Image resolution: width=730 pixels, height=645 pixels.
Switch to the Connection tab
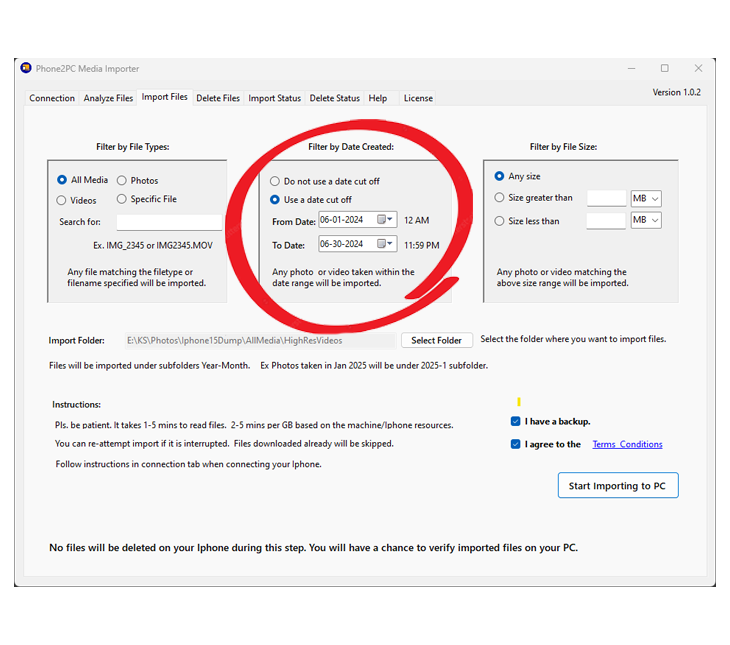coord(52,98)
